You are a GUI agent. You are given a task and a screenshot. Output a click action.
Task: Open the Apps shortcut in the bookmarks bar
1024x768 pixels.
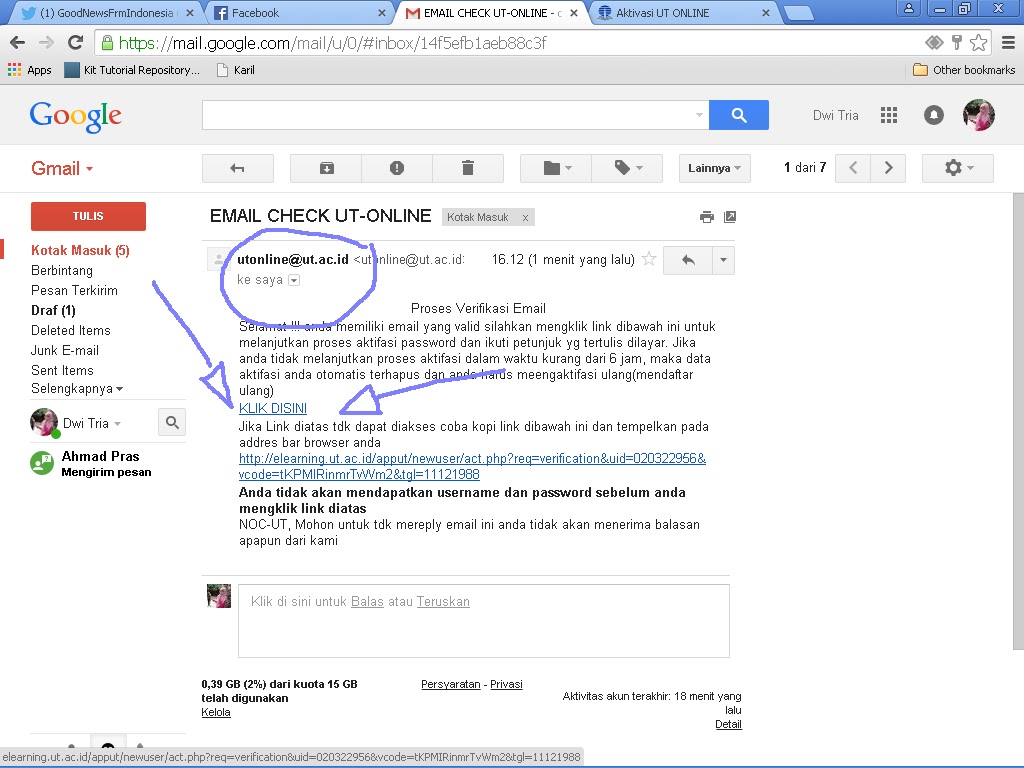click(29, 70)
